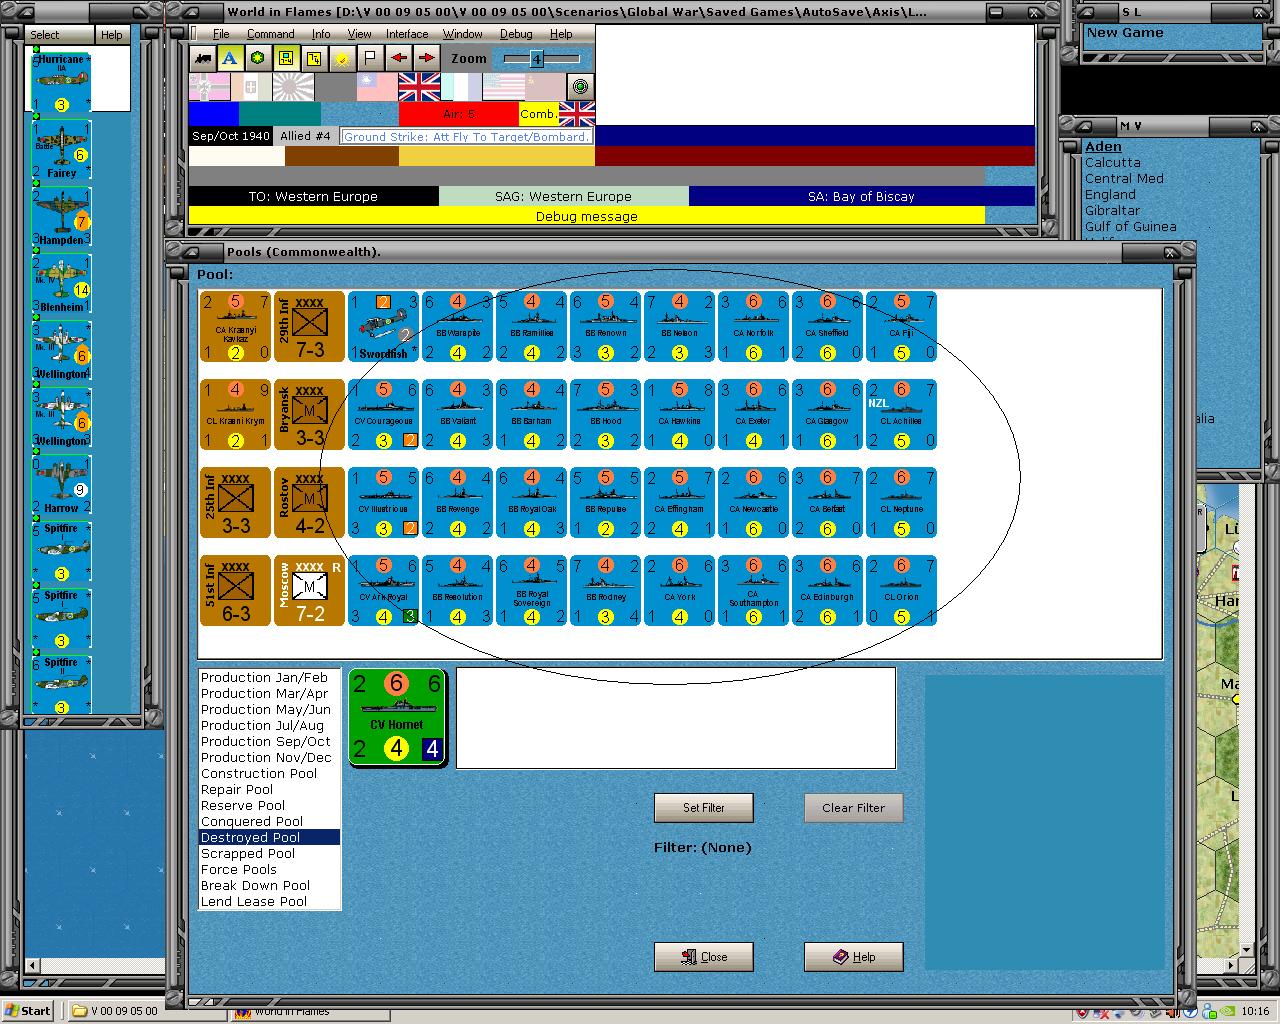1280x1024 pixels.
Task: Click the green hexagon toolbar icon
Action: [x=258, y=58]
